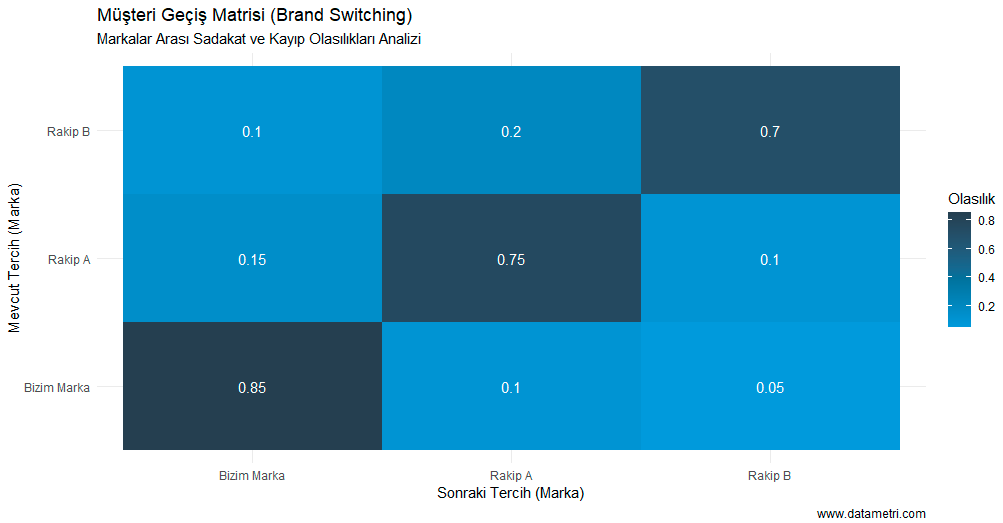This screenshot has width=1003, height=523.
Task: Click the cell for Rakip A row, Rakip B column
Action: coord(769,259)
